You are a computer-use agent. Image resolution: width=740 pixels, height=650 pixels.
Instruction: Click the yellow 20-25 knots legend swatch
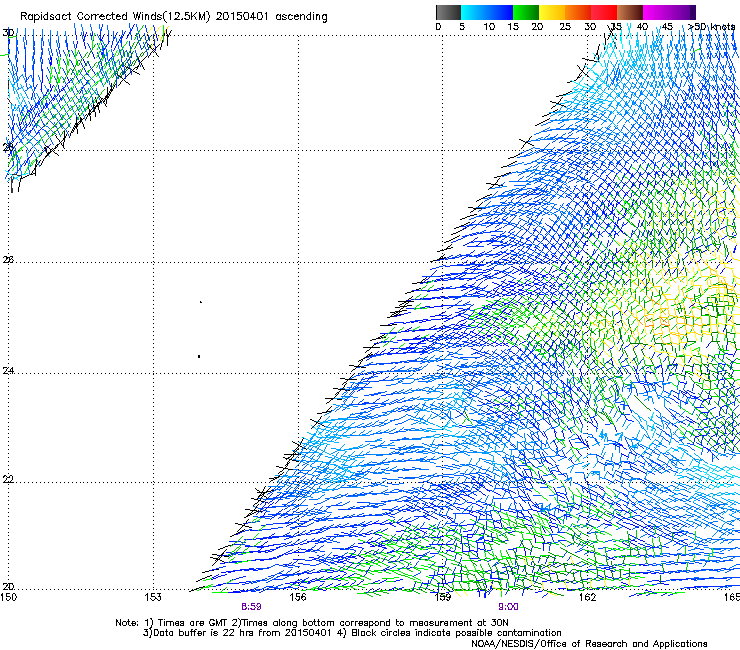[552, 12]
